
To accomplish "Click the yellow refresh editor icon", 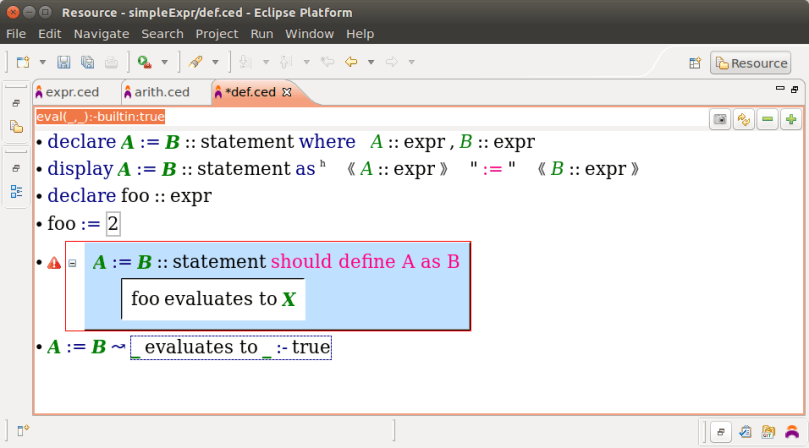I will pyautogui.click(x=744, y=119).
